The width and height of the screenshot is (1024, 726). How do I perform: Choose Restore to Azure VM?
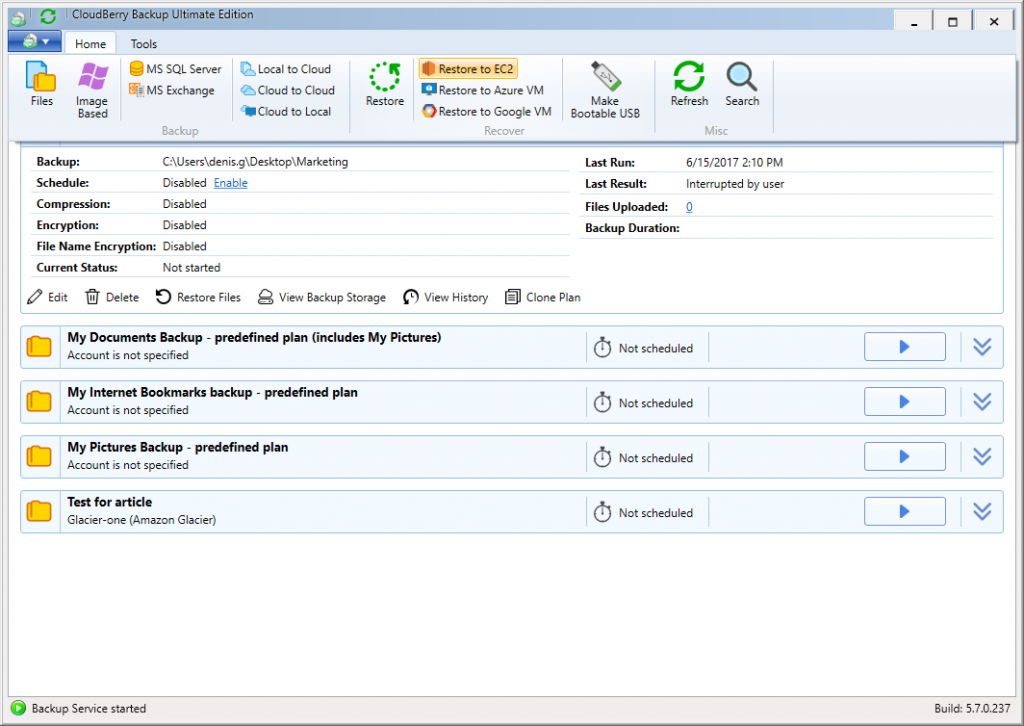pyautogui.click(x=487, y=90)
